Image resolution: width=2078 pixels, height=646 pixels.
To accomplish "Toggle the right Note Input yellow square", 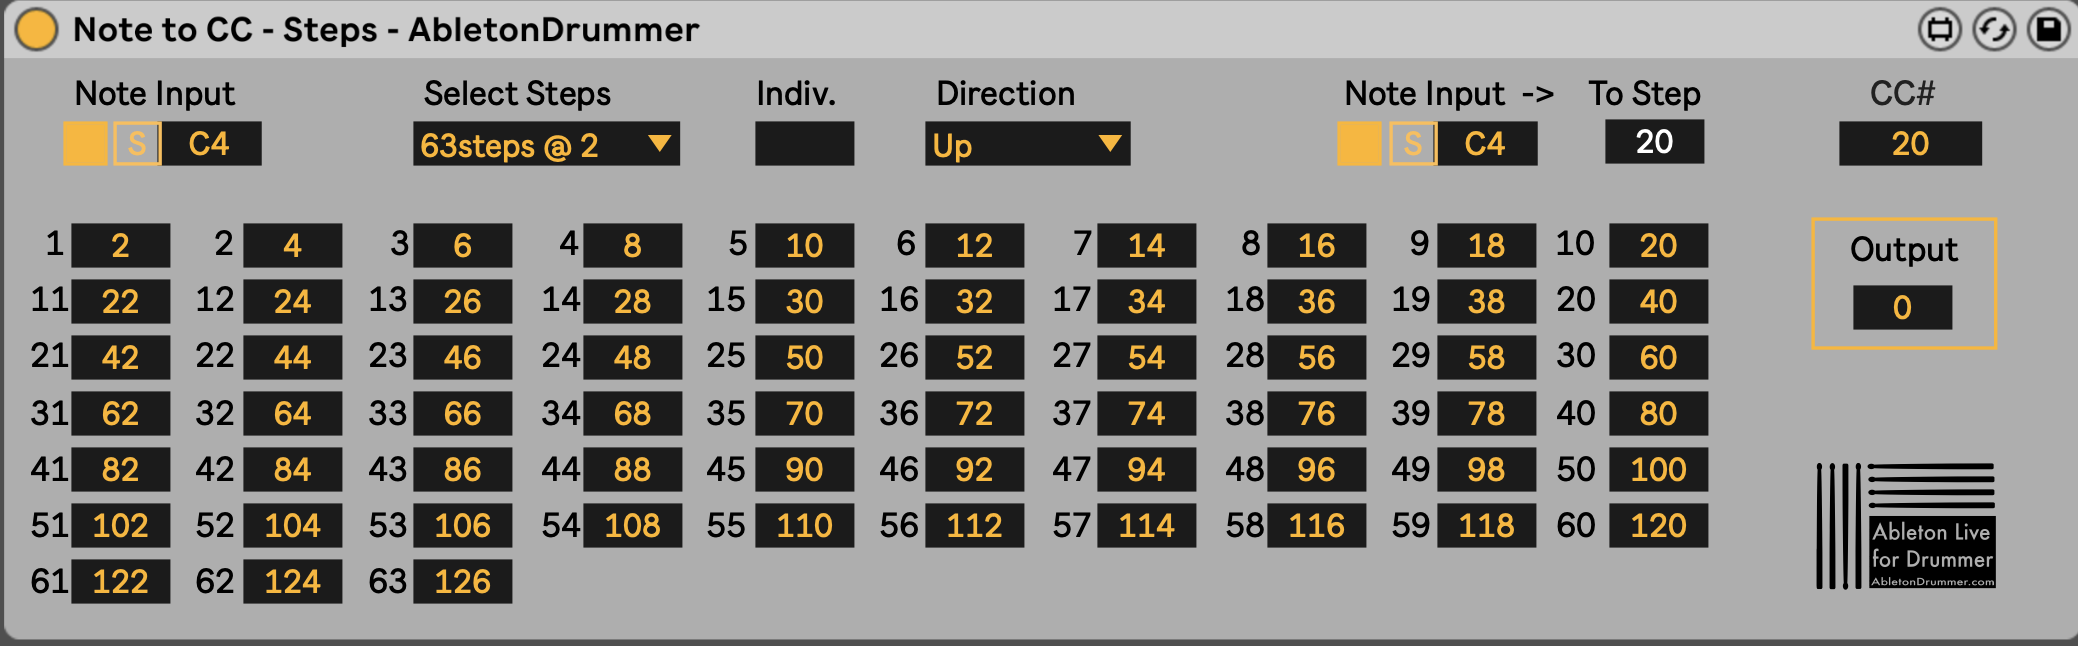I will [x=1359, y=144].
